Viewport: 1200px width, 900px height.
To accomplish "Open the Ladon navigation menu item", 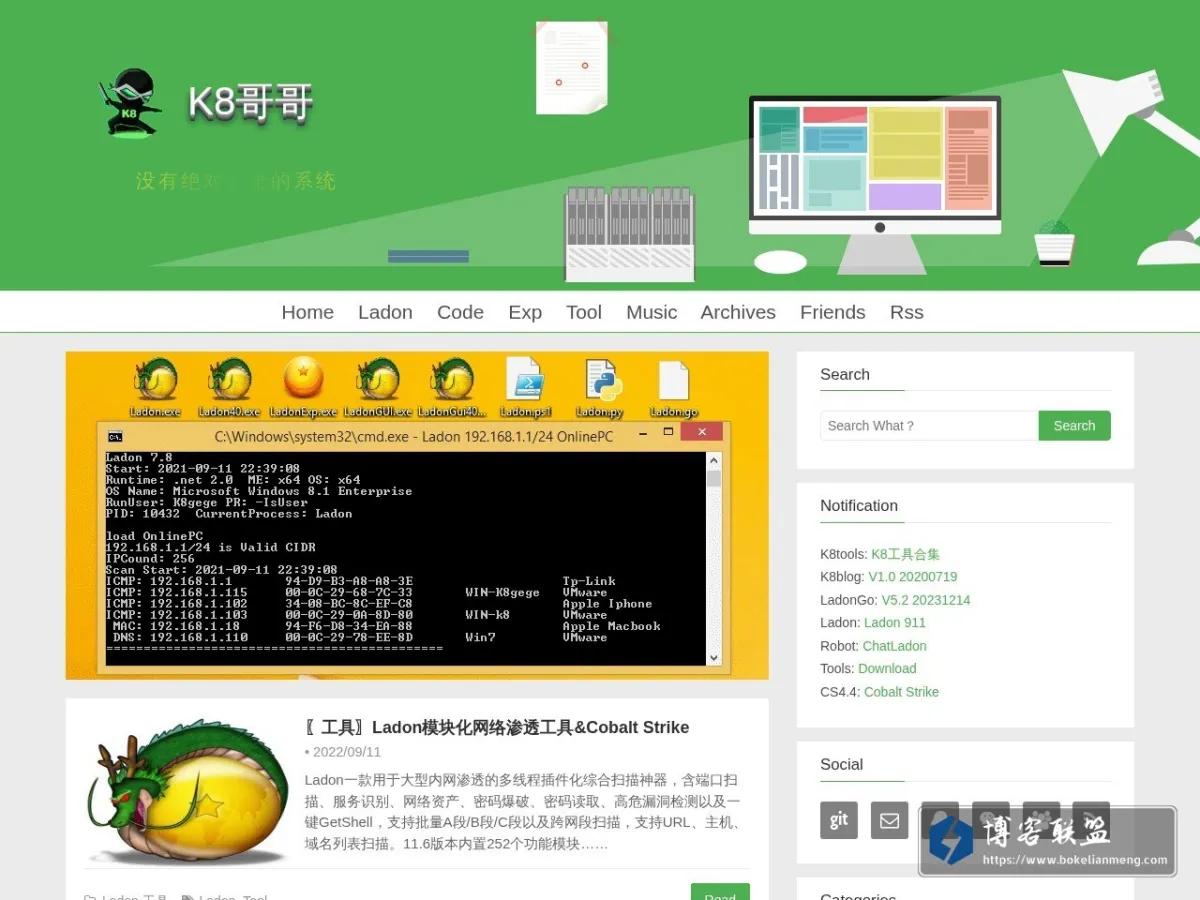I will (385, 312).
